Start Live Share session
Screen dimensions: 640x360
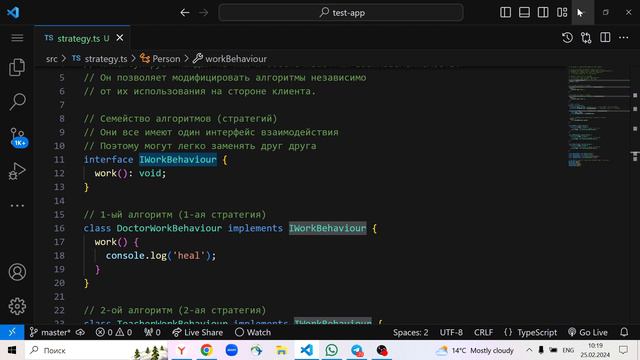[x=198, y=332]
